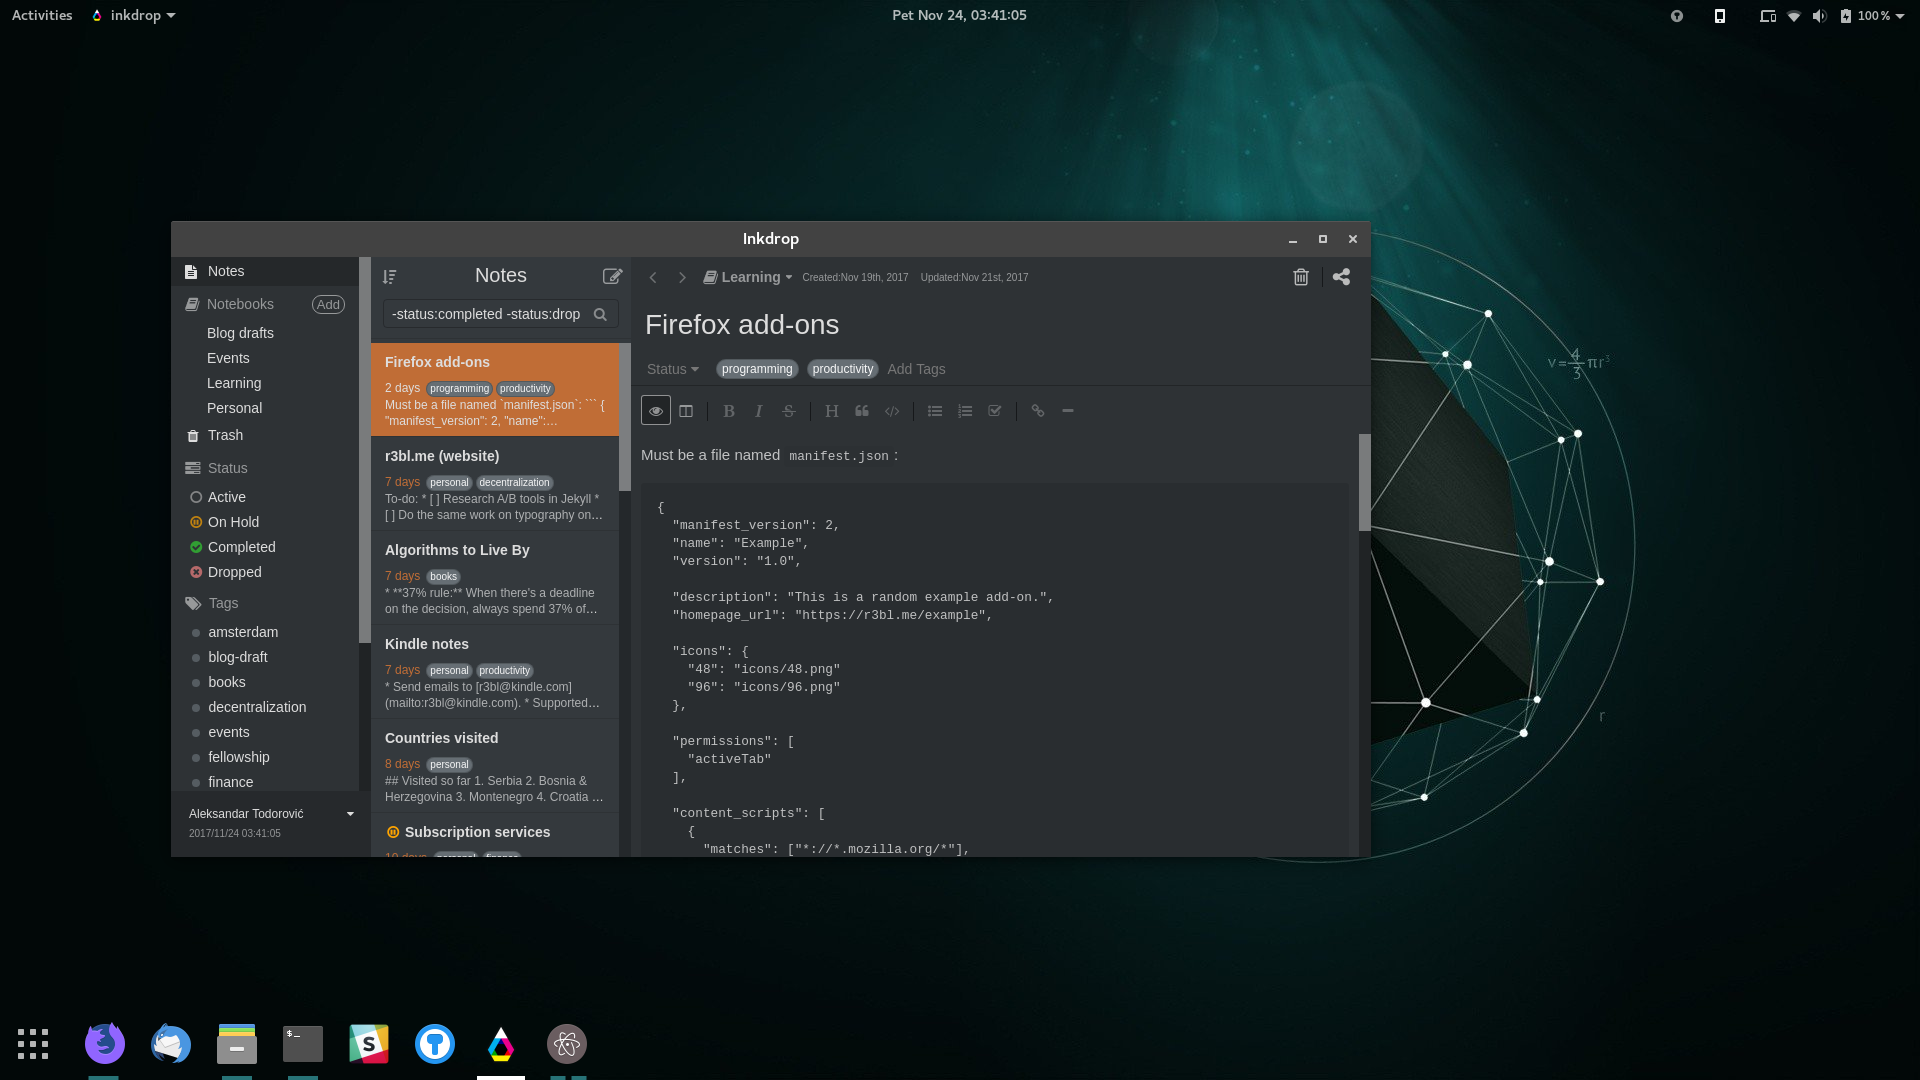Open the Learning notebook dropdown
Screen dimensions: 1920x1080
(748, 277)
